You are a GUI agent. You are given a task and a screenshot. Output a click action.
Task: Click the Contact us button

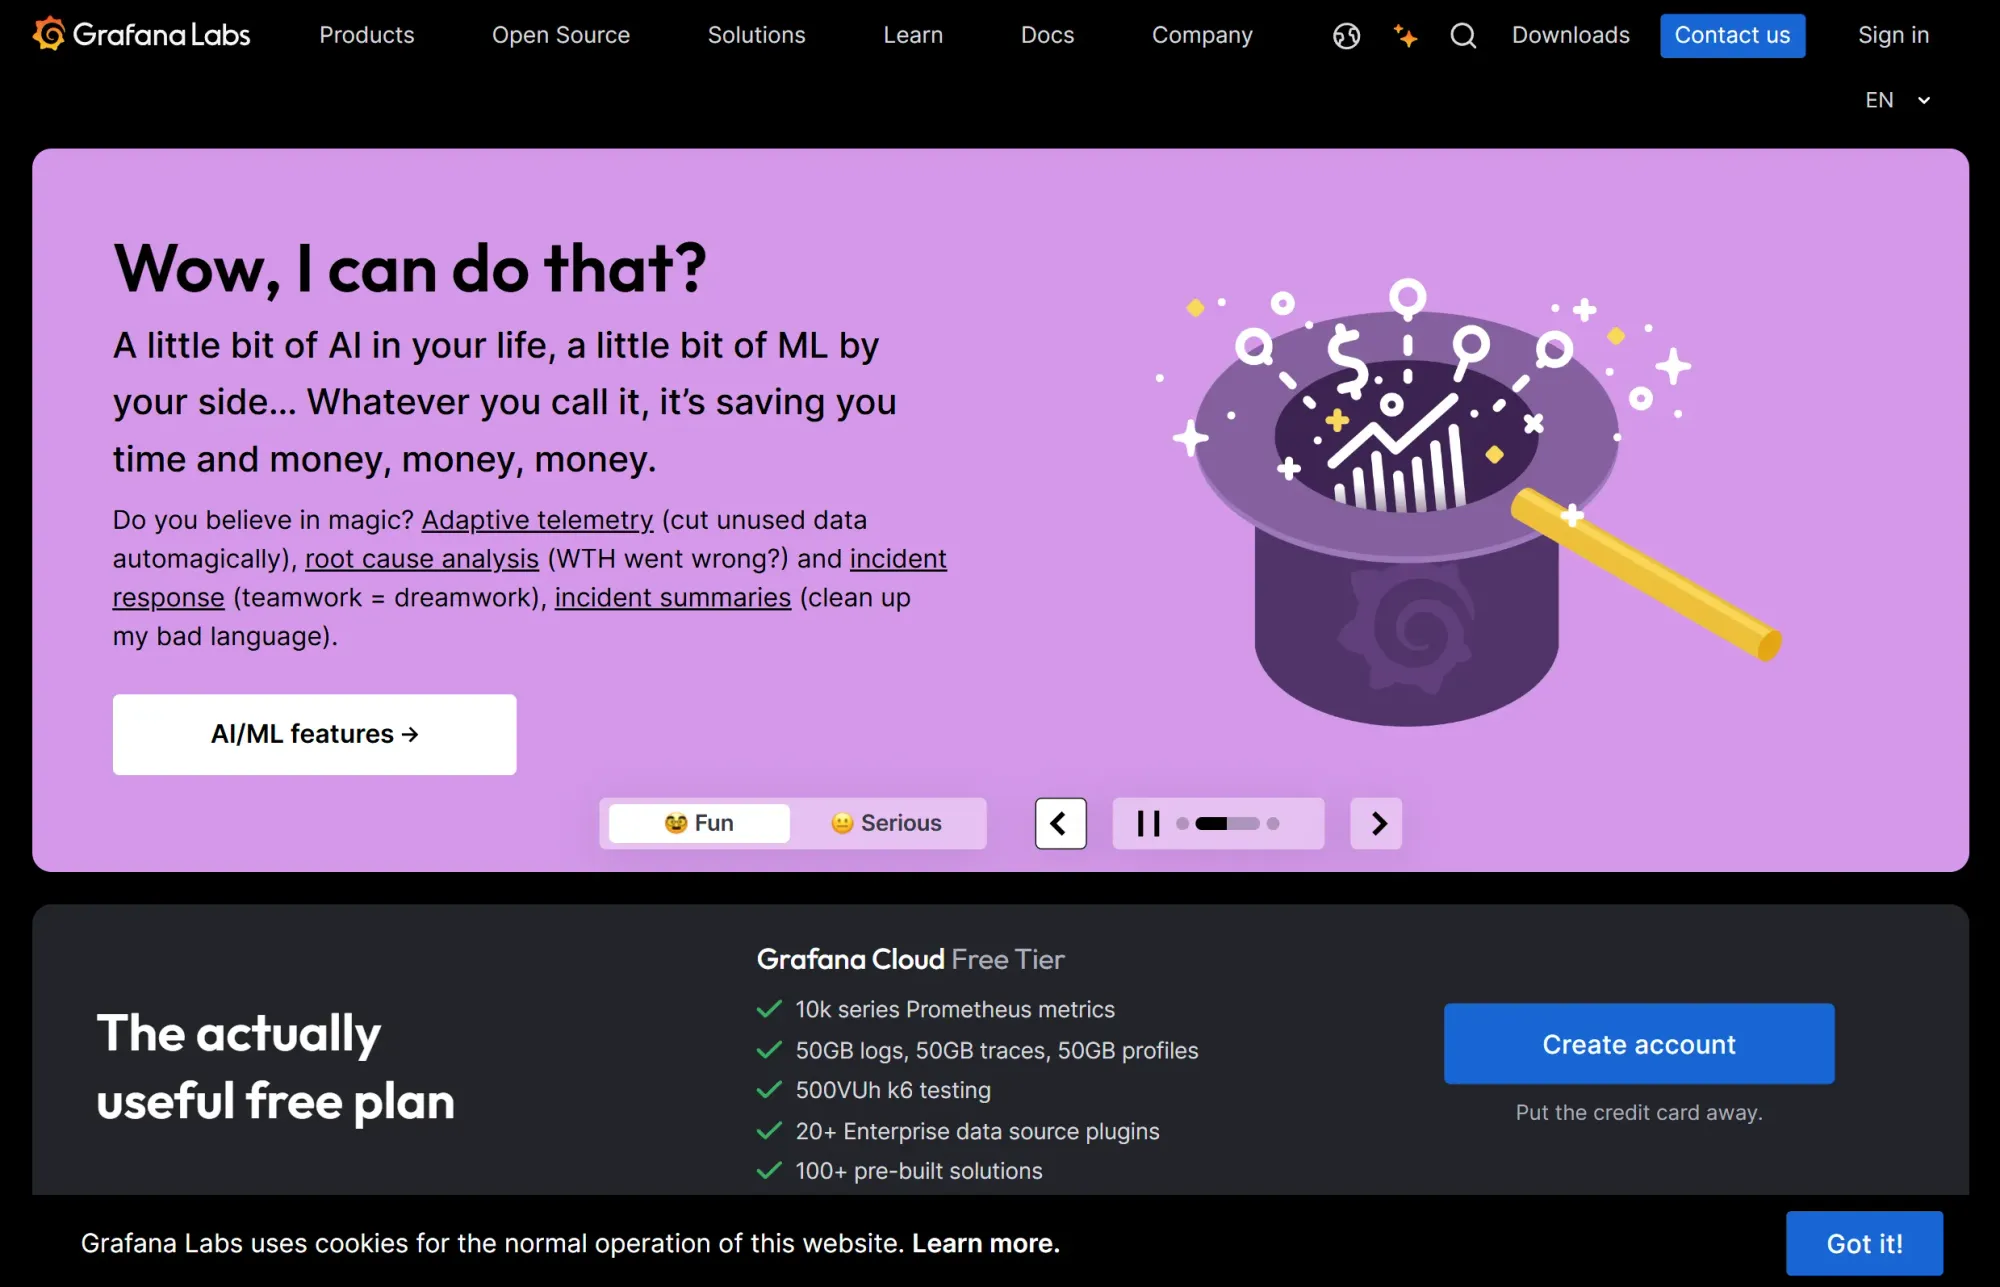[1732, 36]
